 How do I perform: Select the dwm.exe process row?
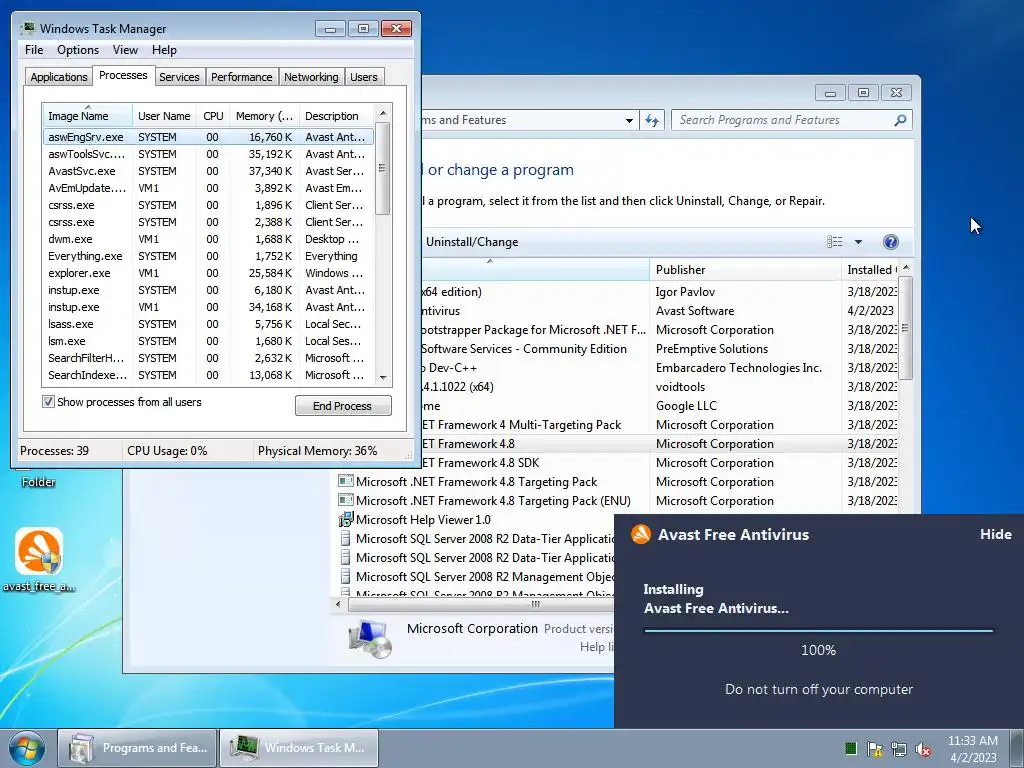click(x=208, y=239)
